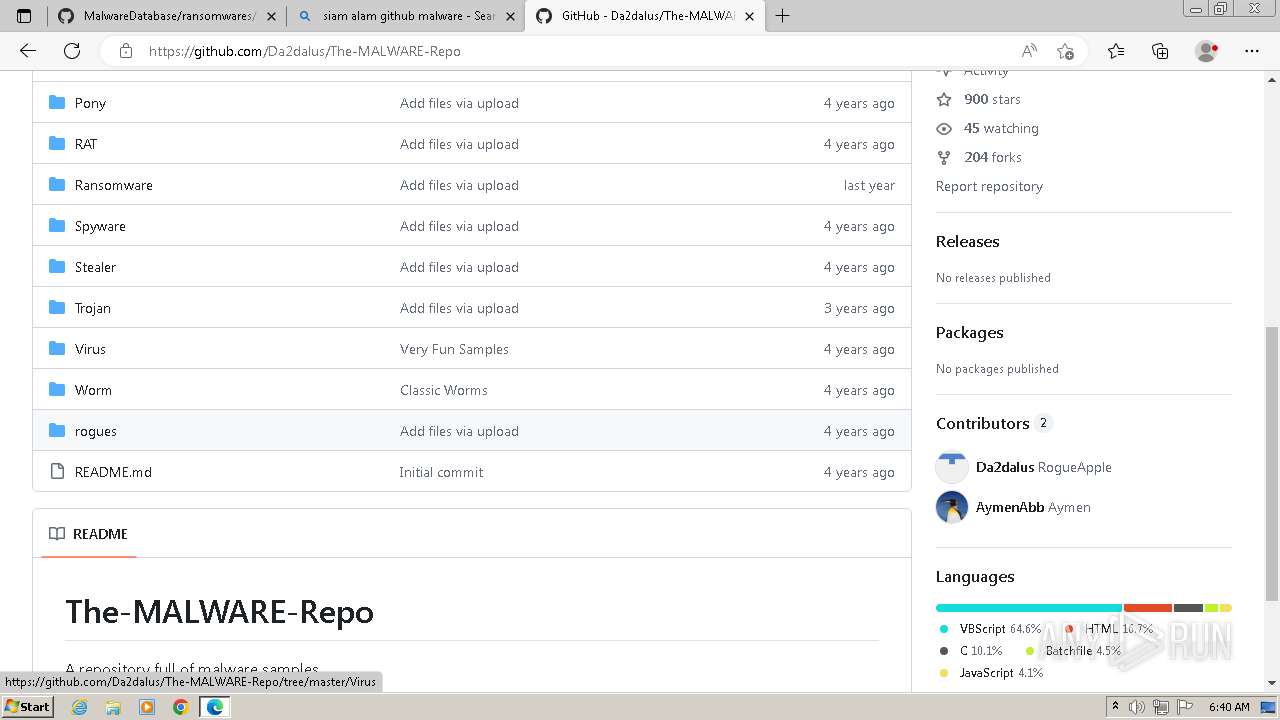
Task: Click the 'Initial commit' message
Action: pyautogui.click(x=441, y=472)
